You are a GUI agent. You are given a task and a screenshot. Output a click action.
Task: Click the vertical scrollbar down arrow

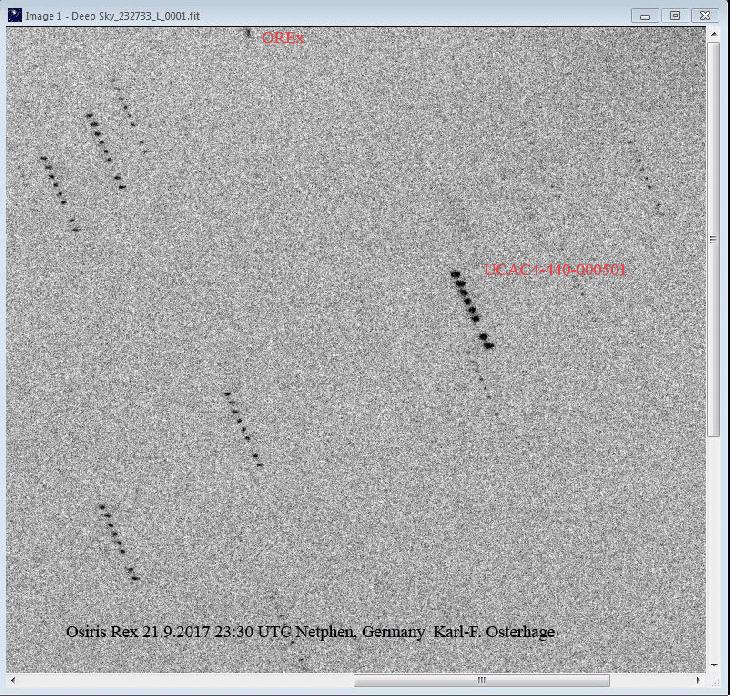714,664
